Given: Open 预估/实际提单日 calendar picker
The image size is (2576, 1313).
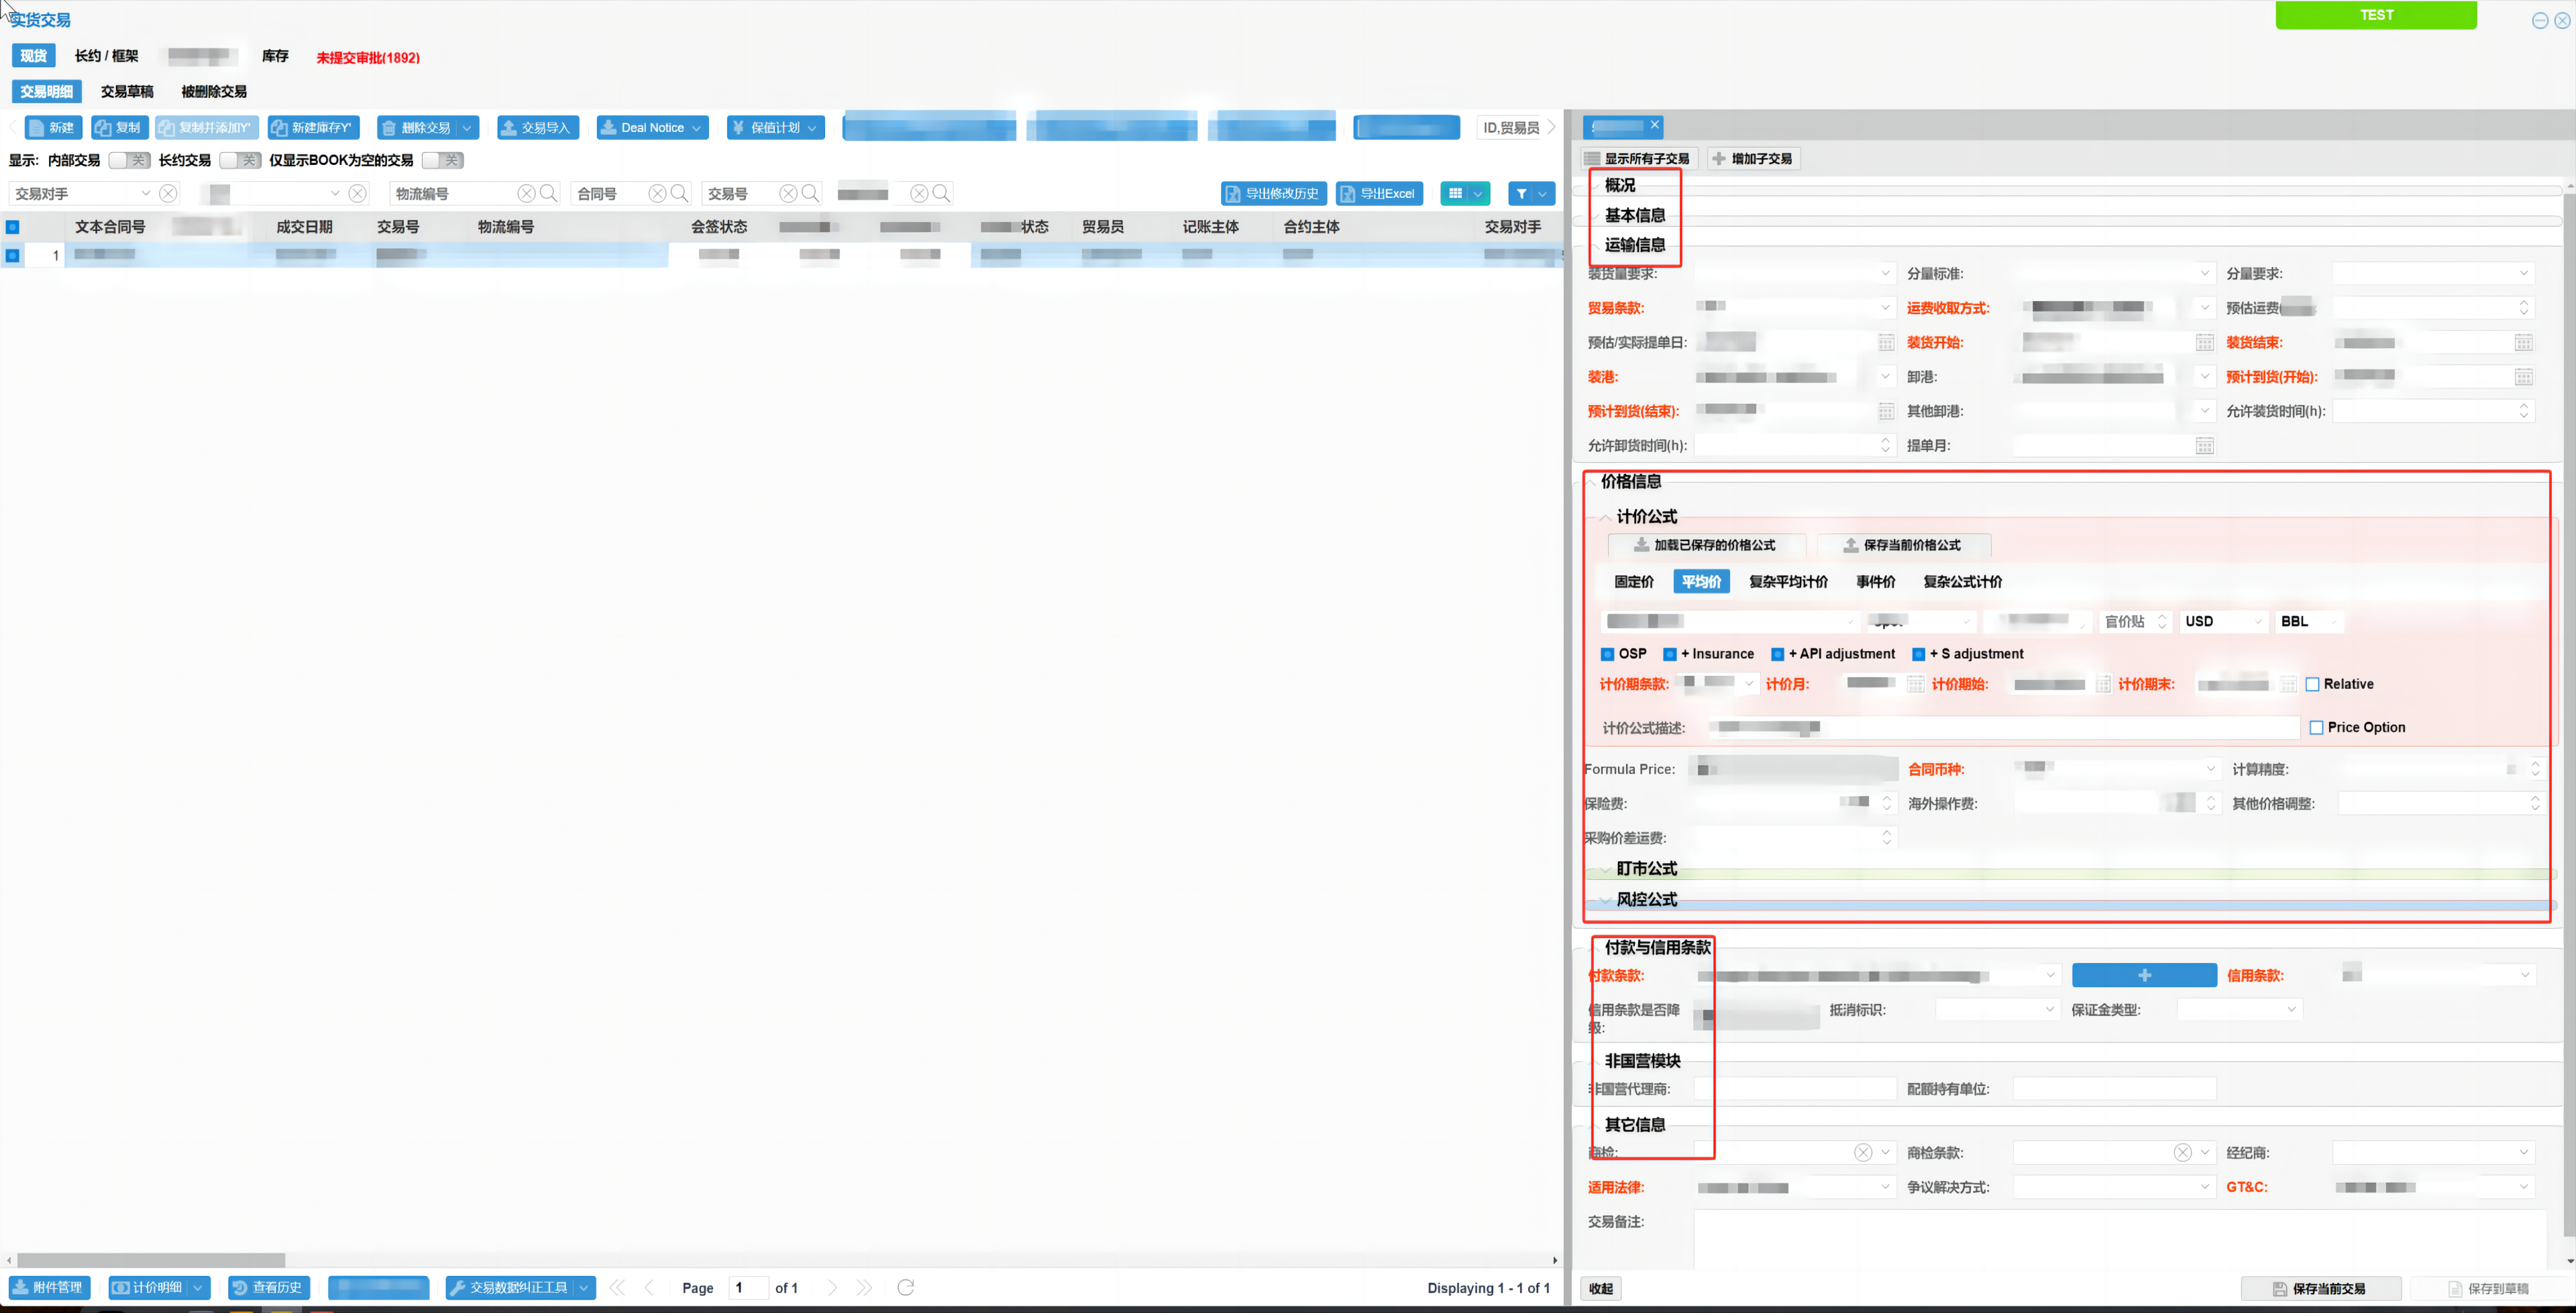Looking at the screenshot, I should (1886, 342).
